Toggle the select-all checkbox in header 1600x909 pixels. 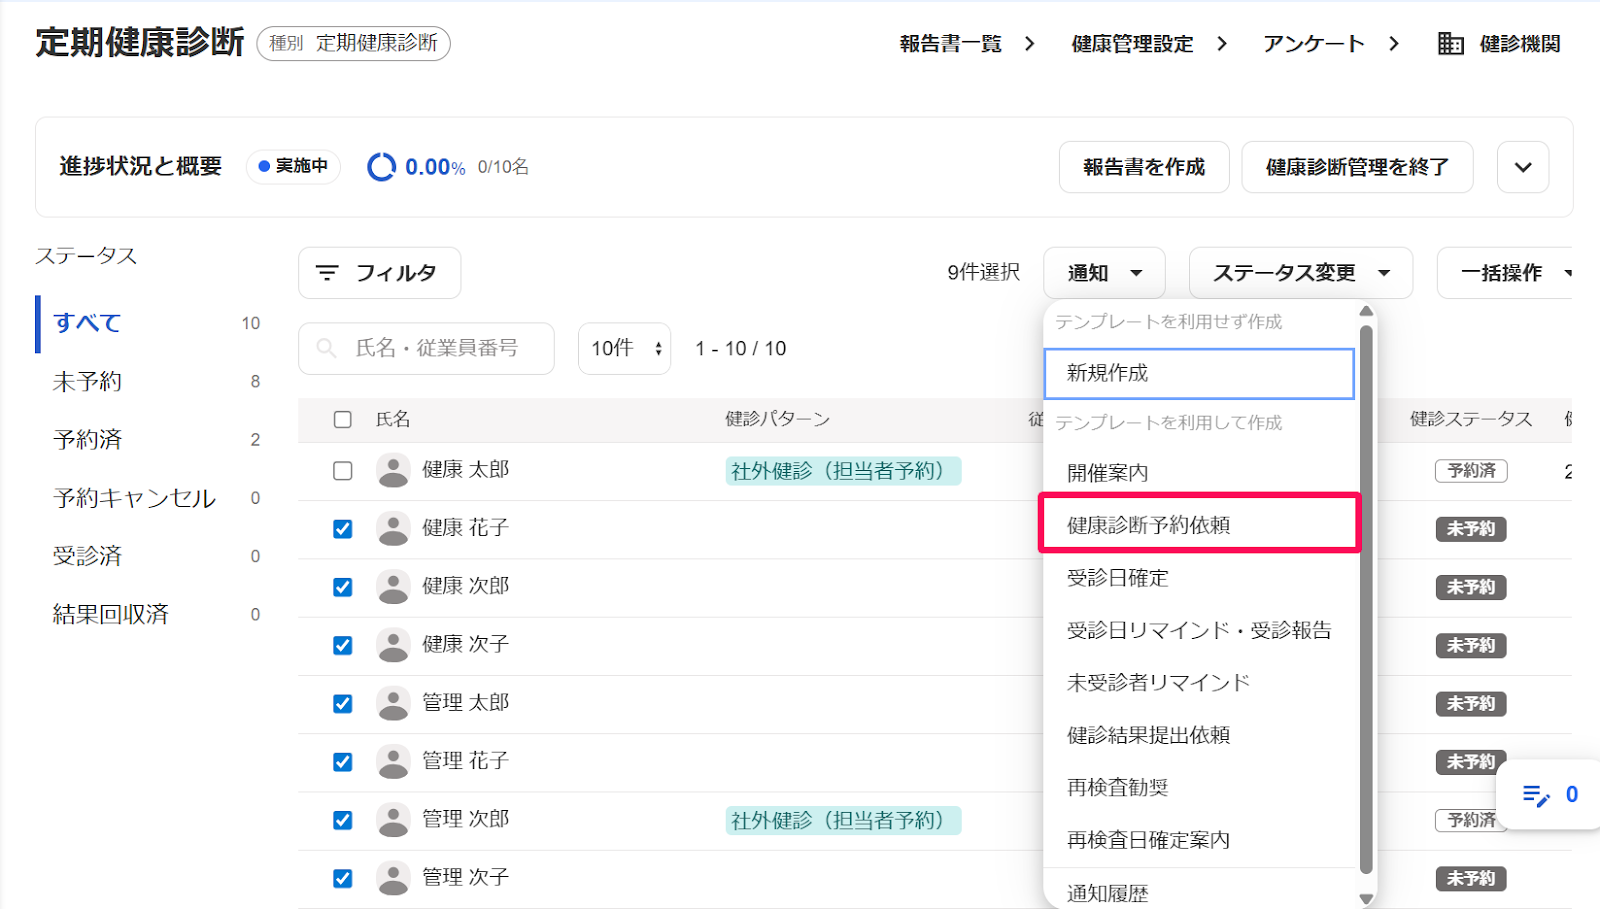[343, 420]
